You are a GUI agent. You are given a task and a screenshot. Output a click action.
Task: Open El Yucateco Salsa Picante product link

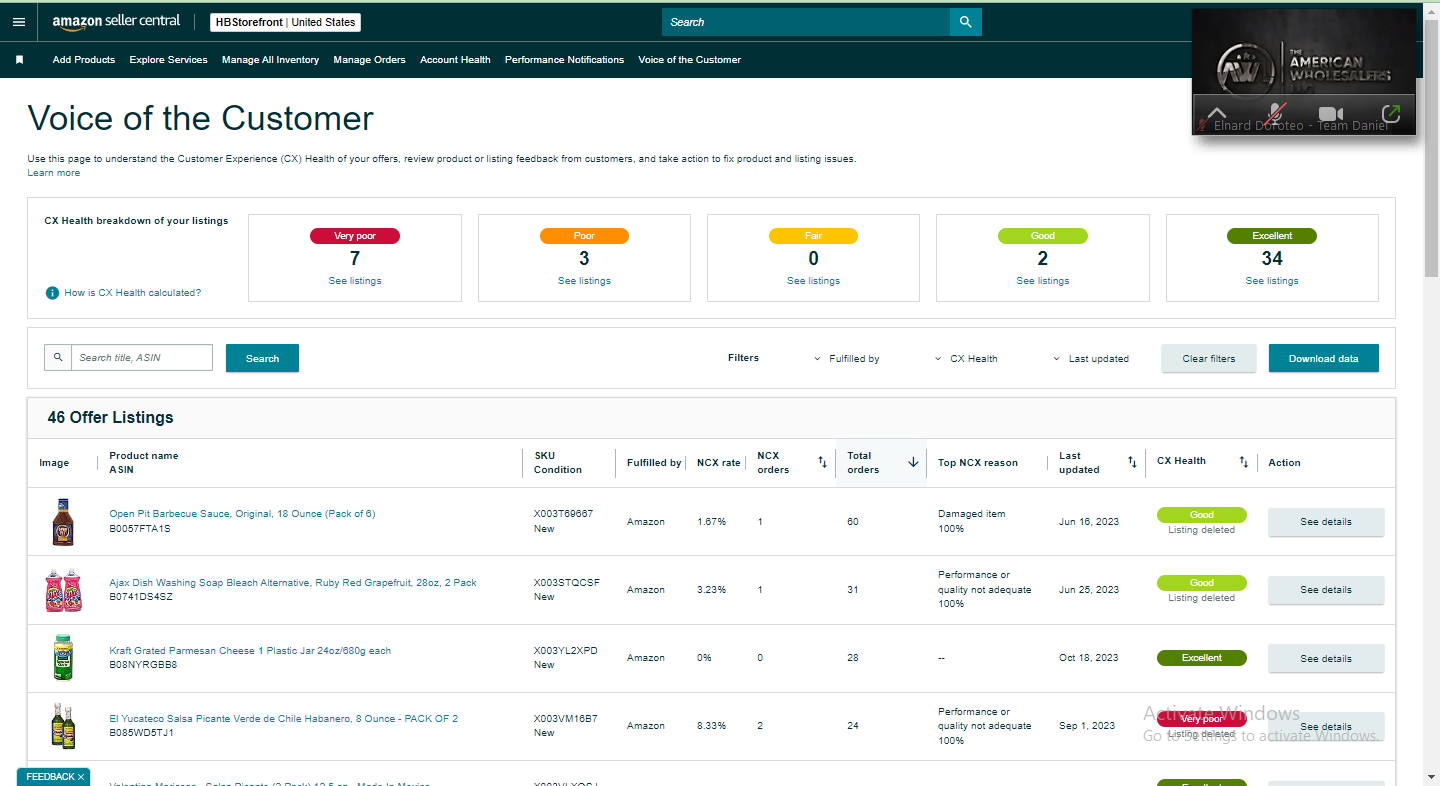pos(284,719)
